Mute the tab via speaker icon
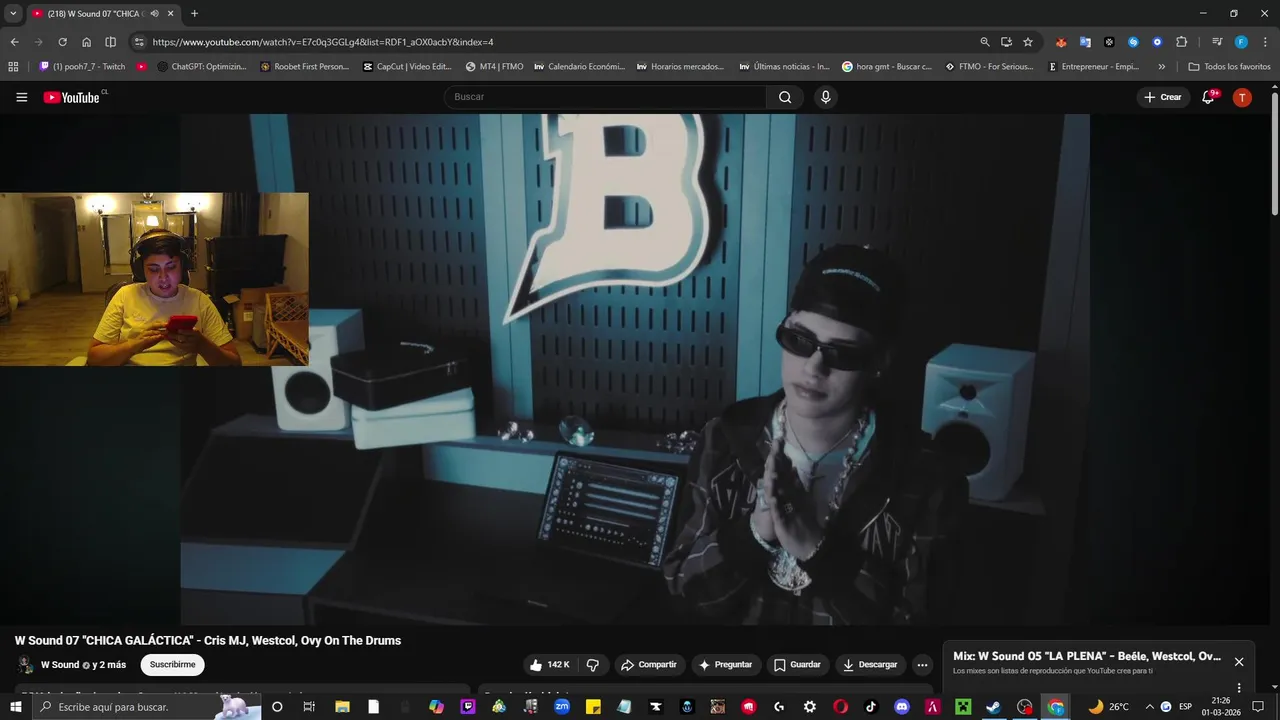 [x=154, y=13]
